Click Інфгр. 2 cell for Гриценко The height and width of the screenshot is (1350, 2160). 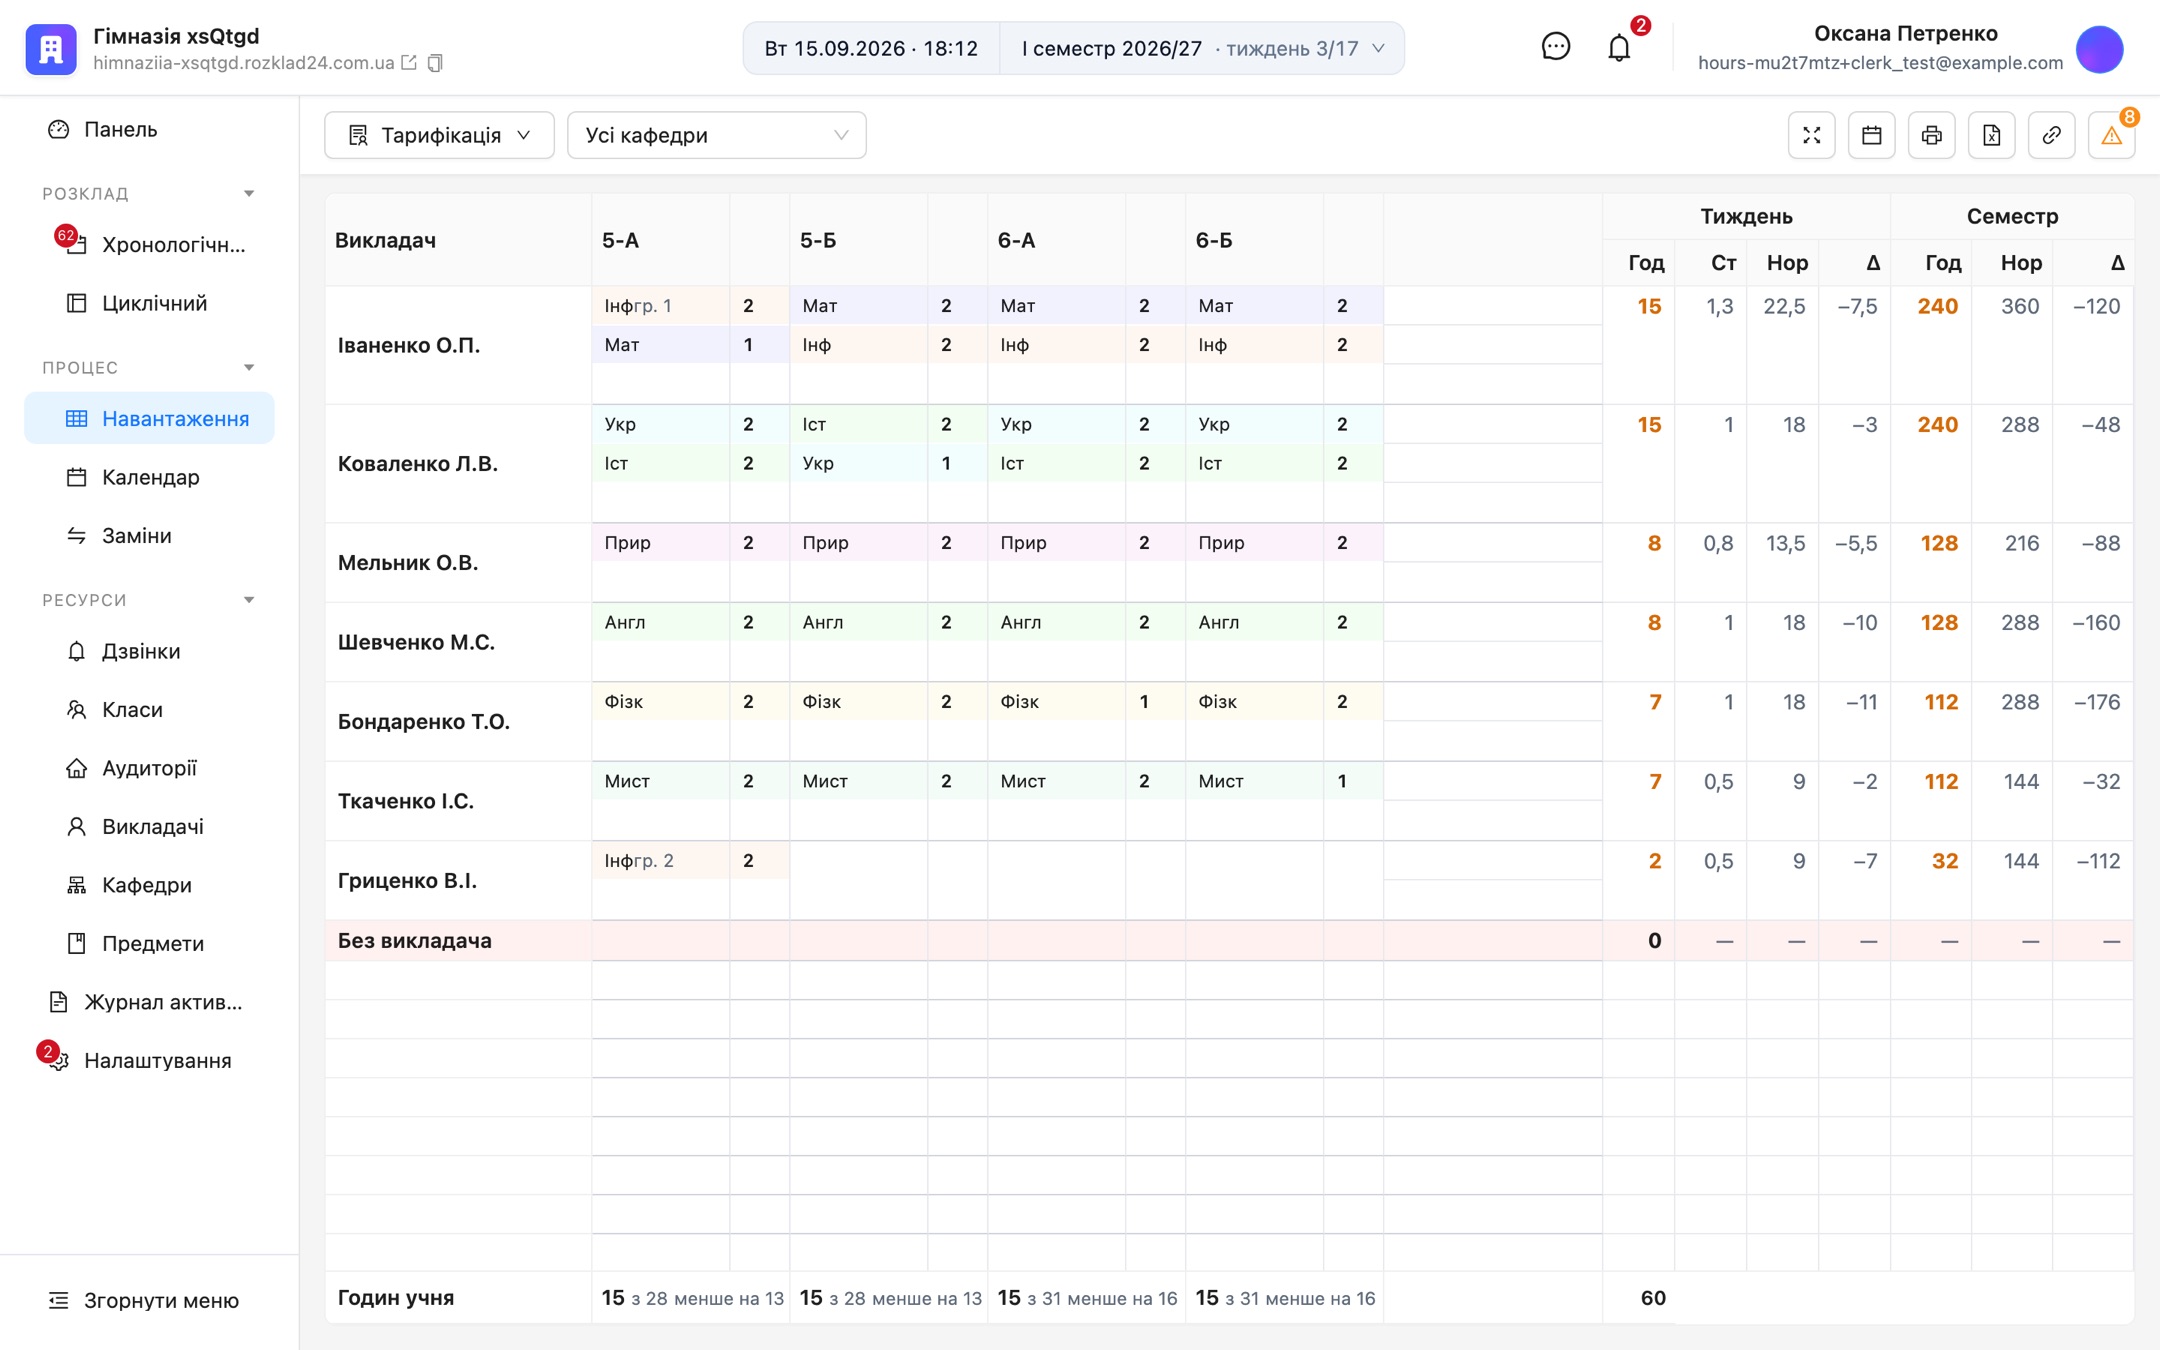pyautogui.click(x=661, y=861)
